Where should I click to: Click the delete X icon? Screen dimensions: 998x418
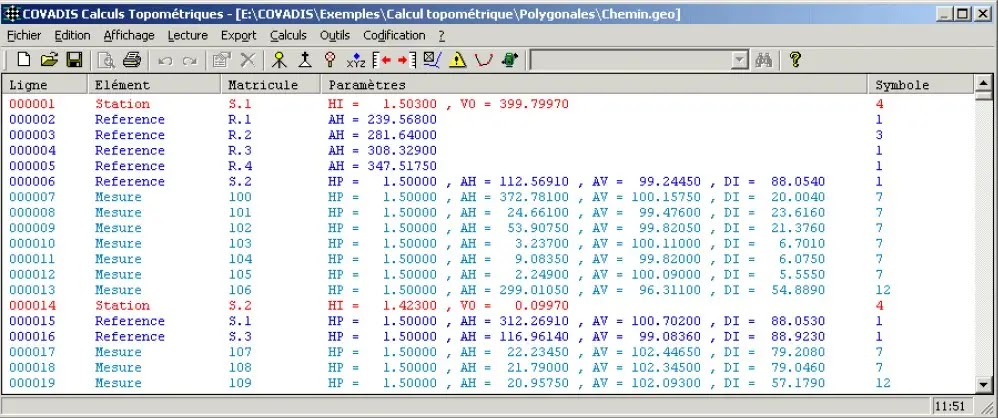coord(247,60)
